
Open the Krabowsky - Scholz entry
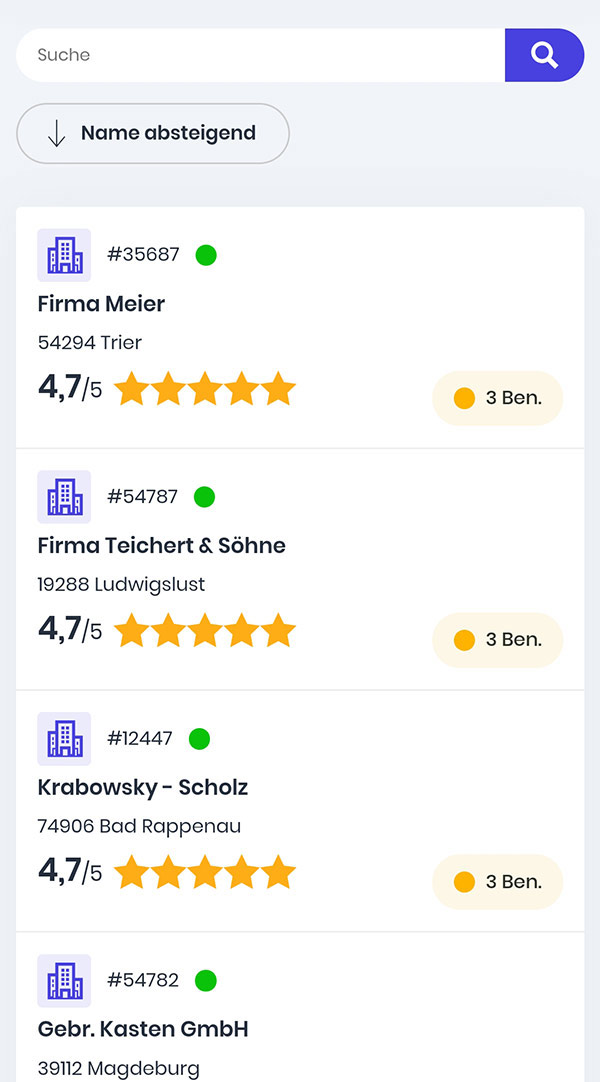[143, 787]
